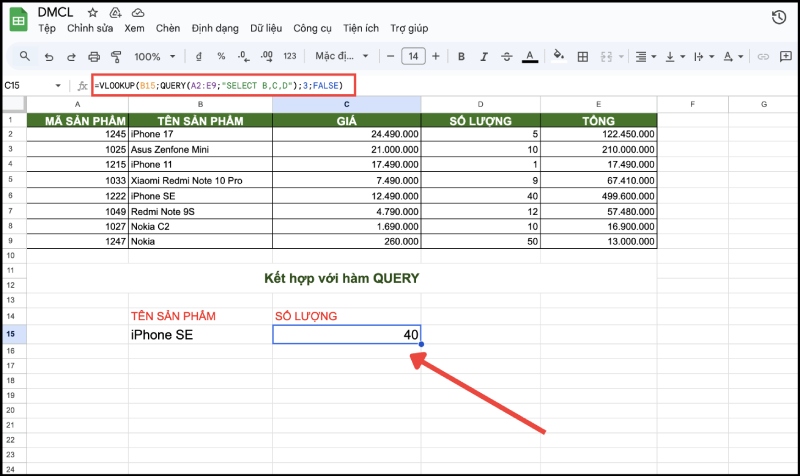This screenshot has width=800, height=476.
Task: Open the Dữ liệu menu
Action: click(x=266, y=29)
